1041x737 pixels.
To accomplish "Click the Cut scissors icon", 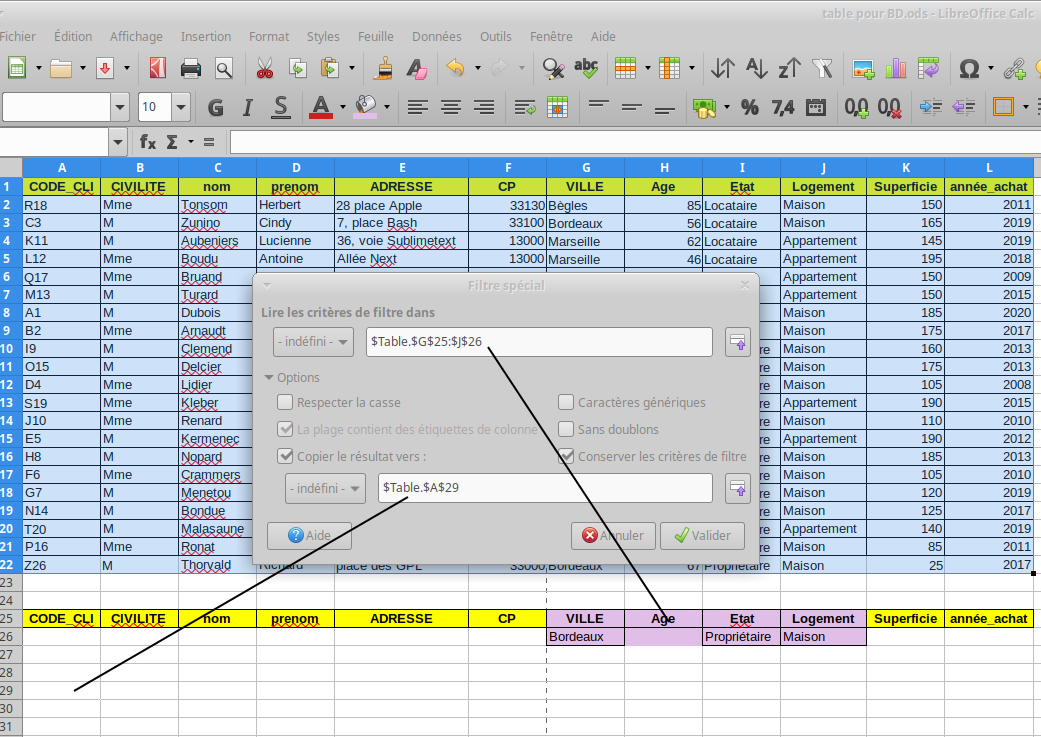I will coord(265,69).
